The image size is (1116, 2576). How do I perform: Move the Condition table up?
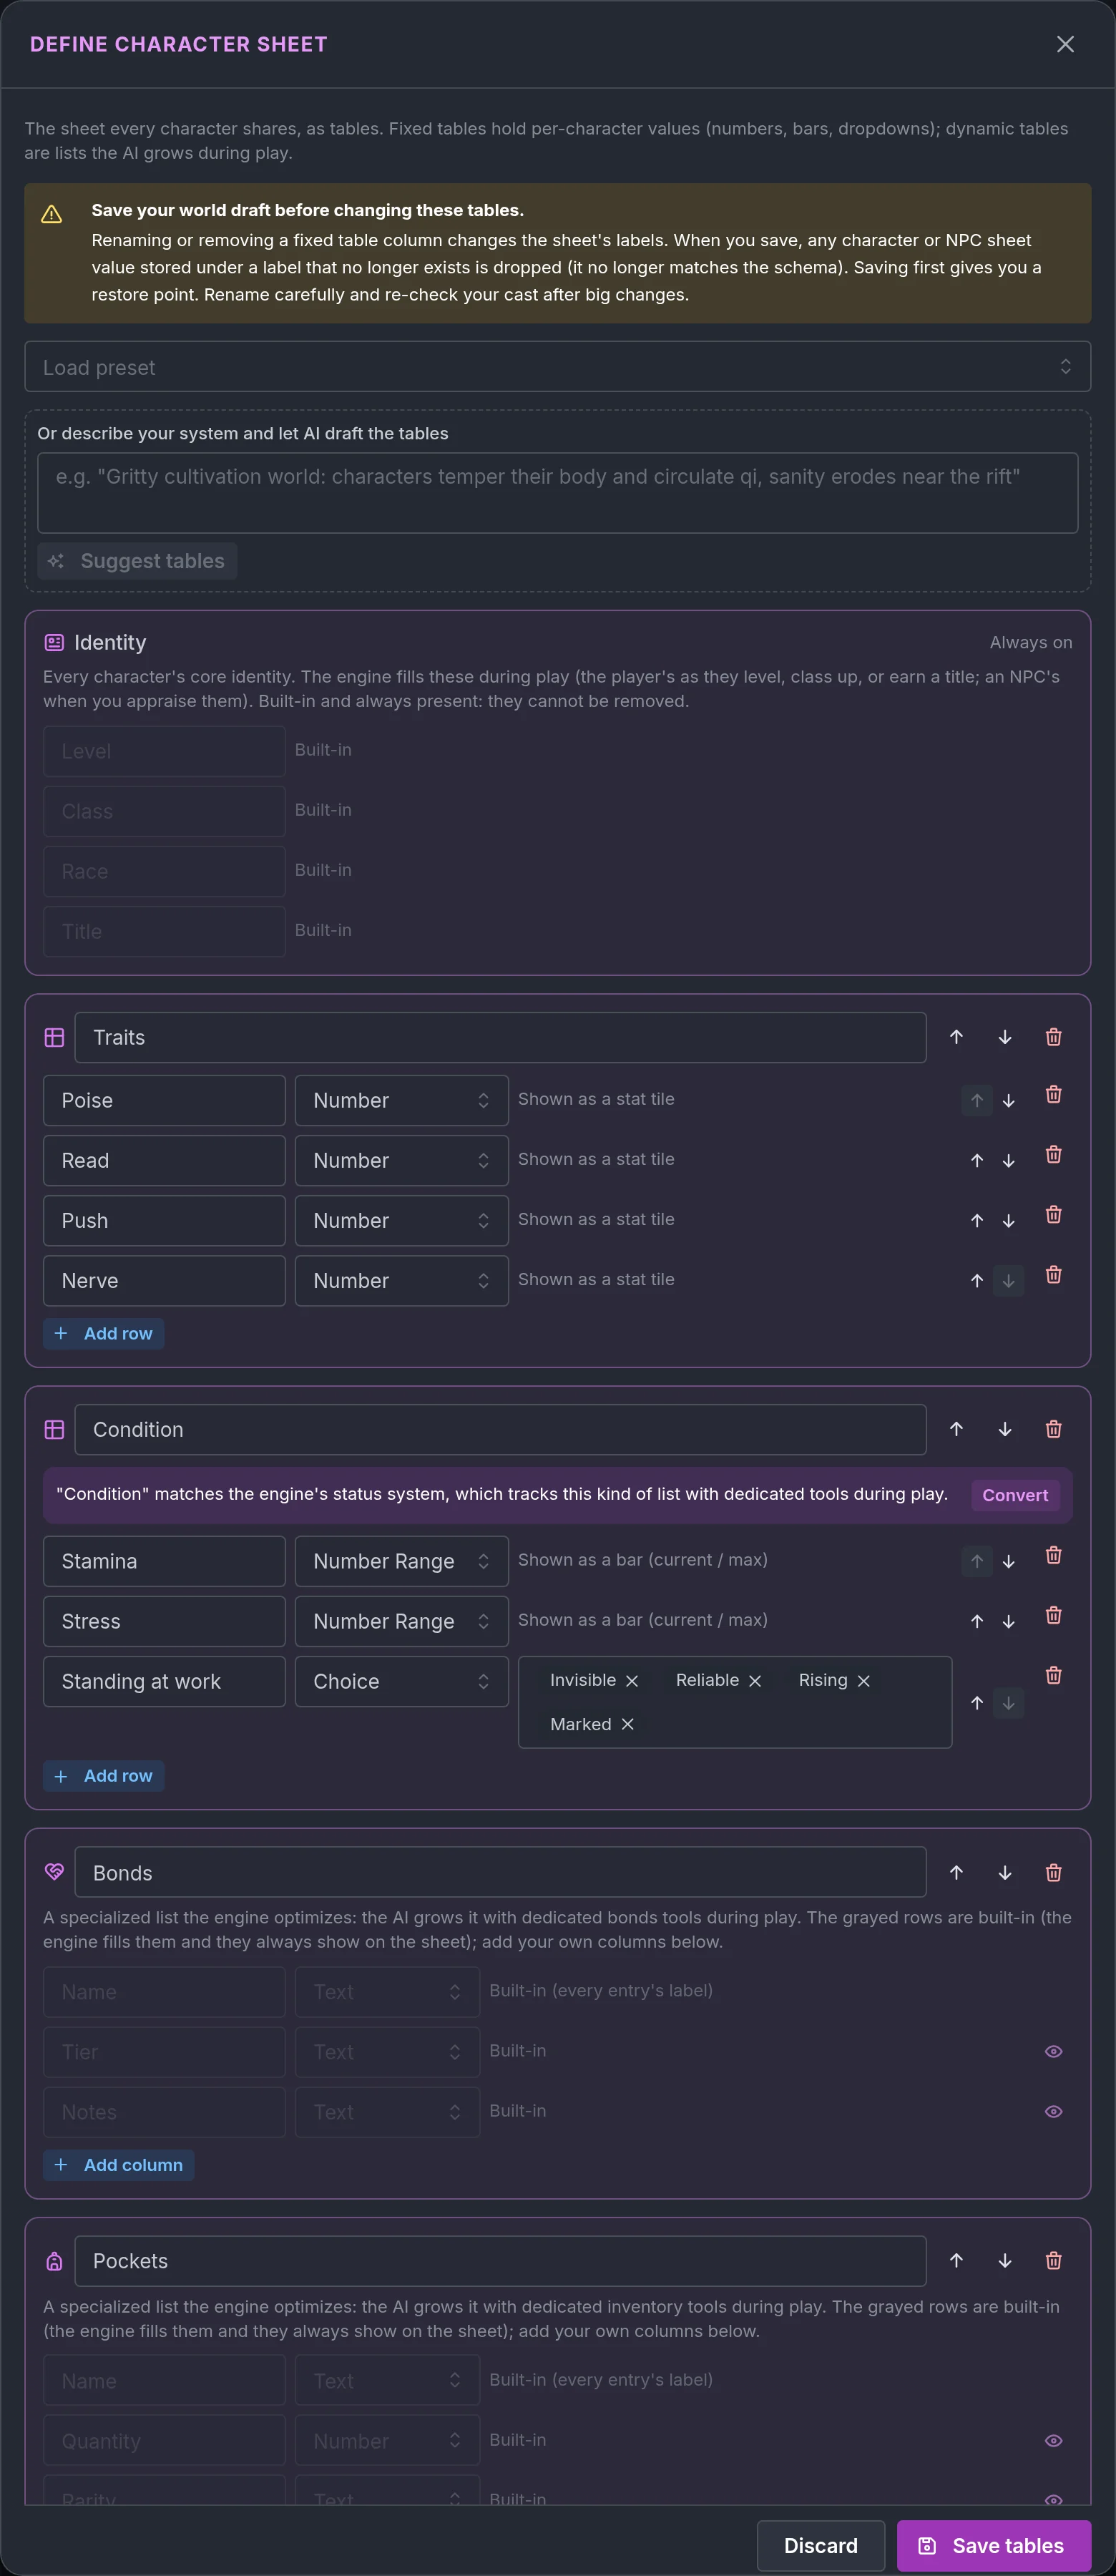pyautogui.click(x=956, y=1429)
